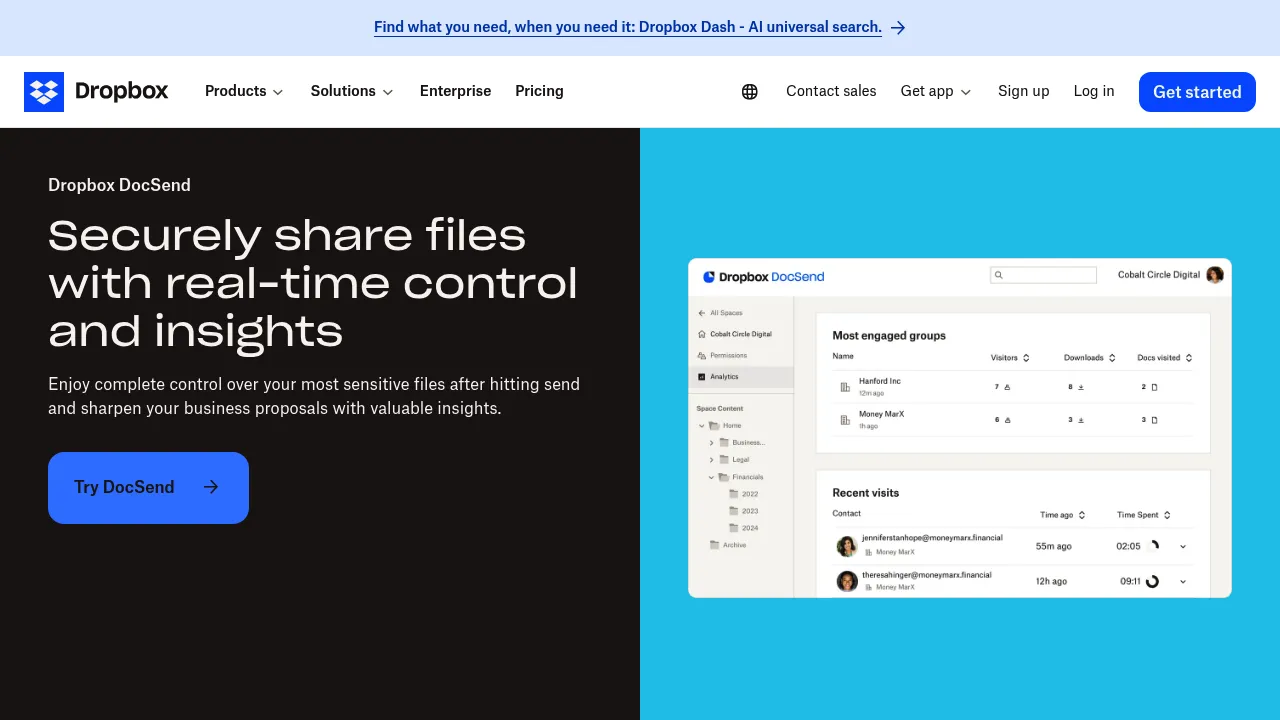1280x720 pixels.
Task: Collapse the Home folder in preview tree
Action: click(702, 426)
